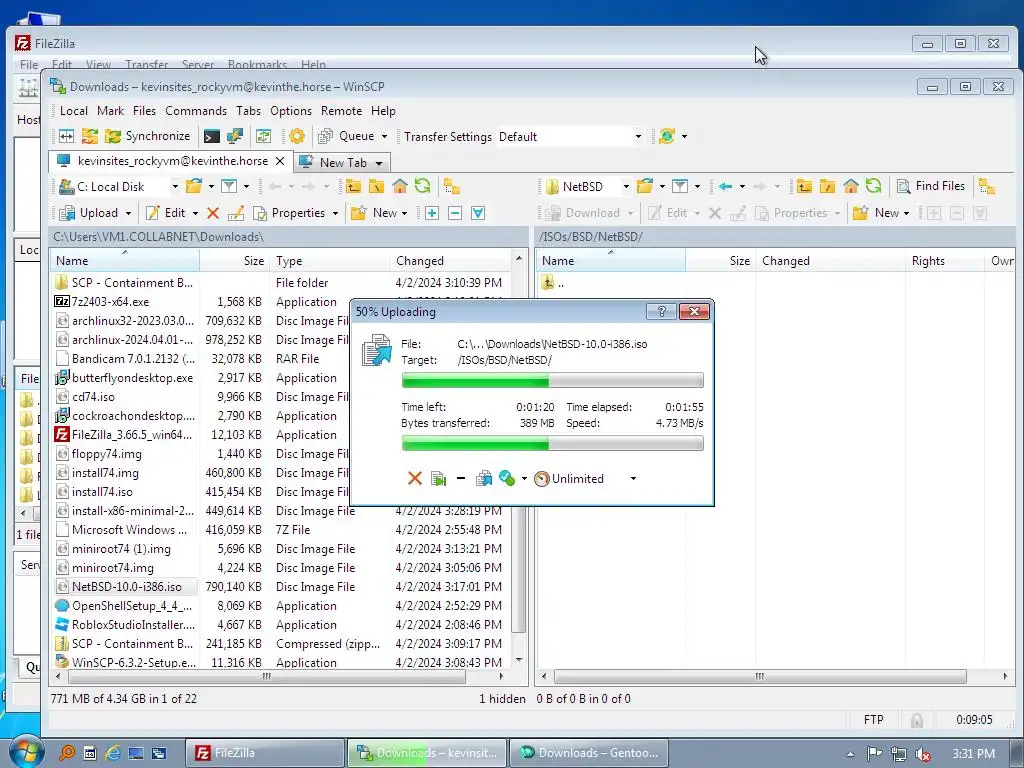Click the file transfer progress bar
The height and width of the screenshot is (768, 1024).
(552, 380)
